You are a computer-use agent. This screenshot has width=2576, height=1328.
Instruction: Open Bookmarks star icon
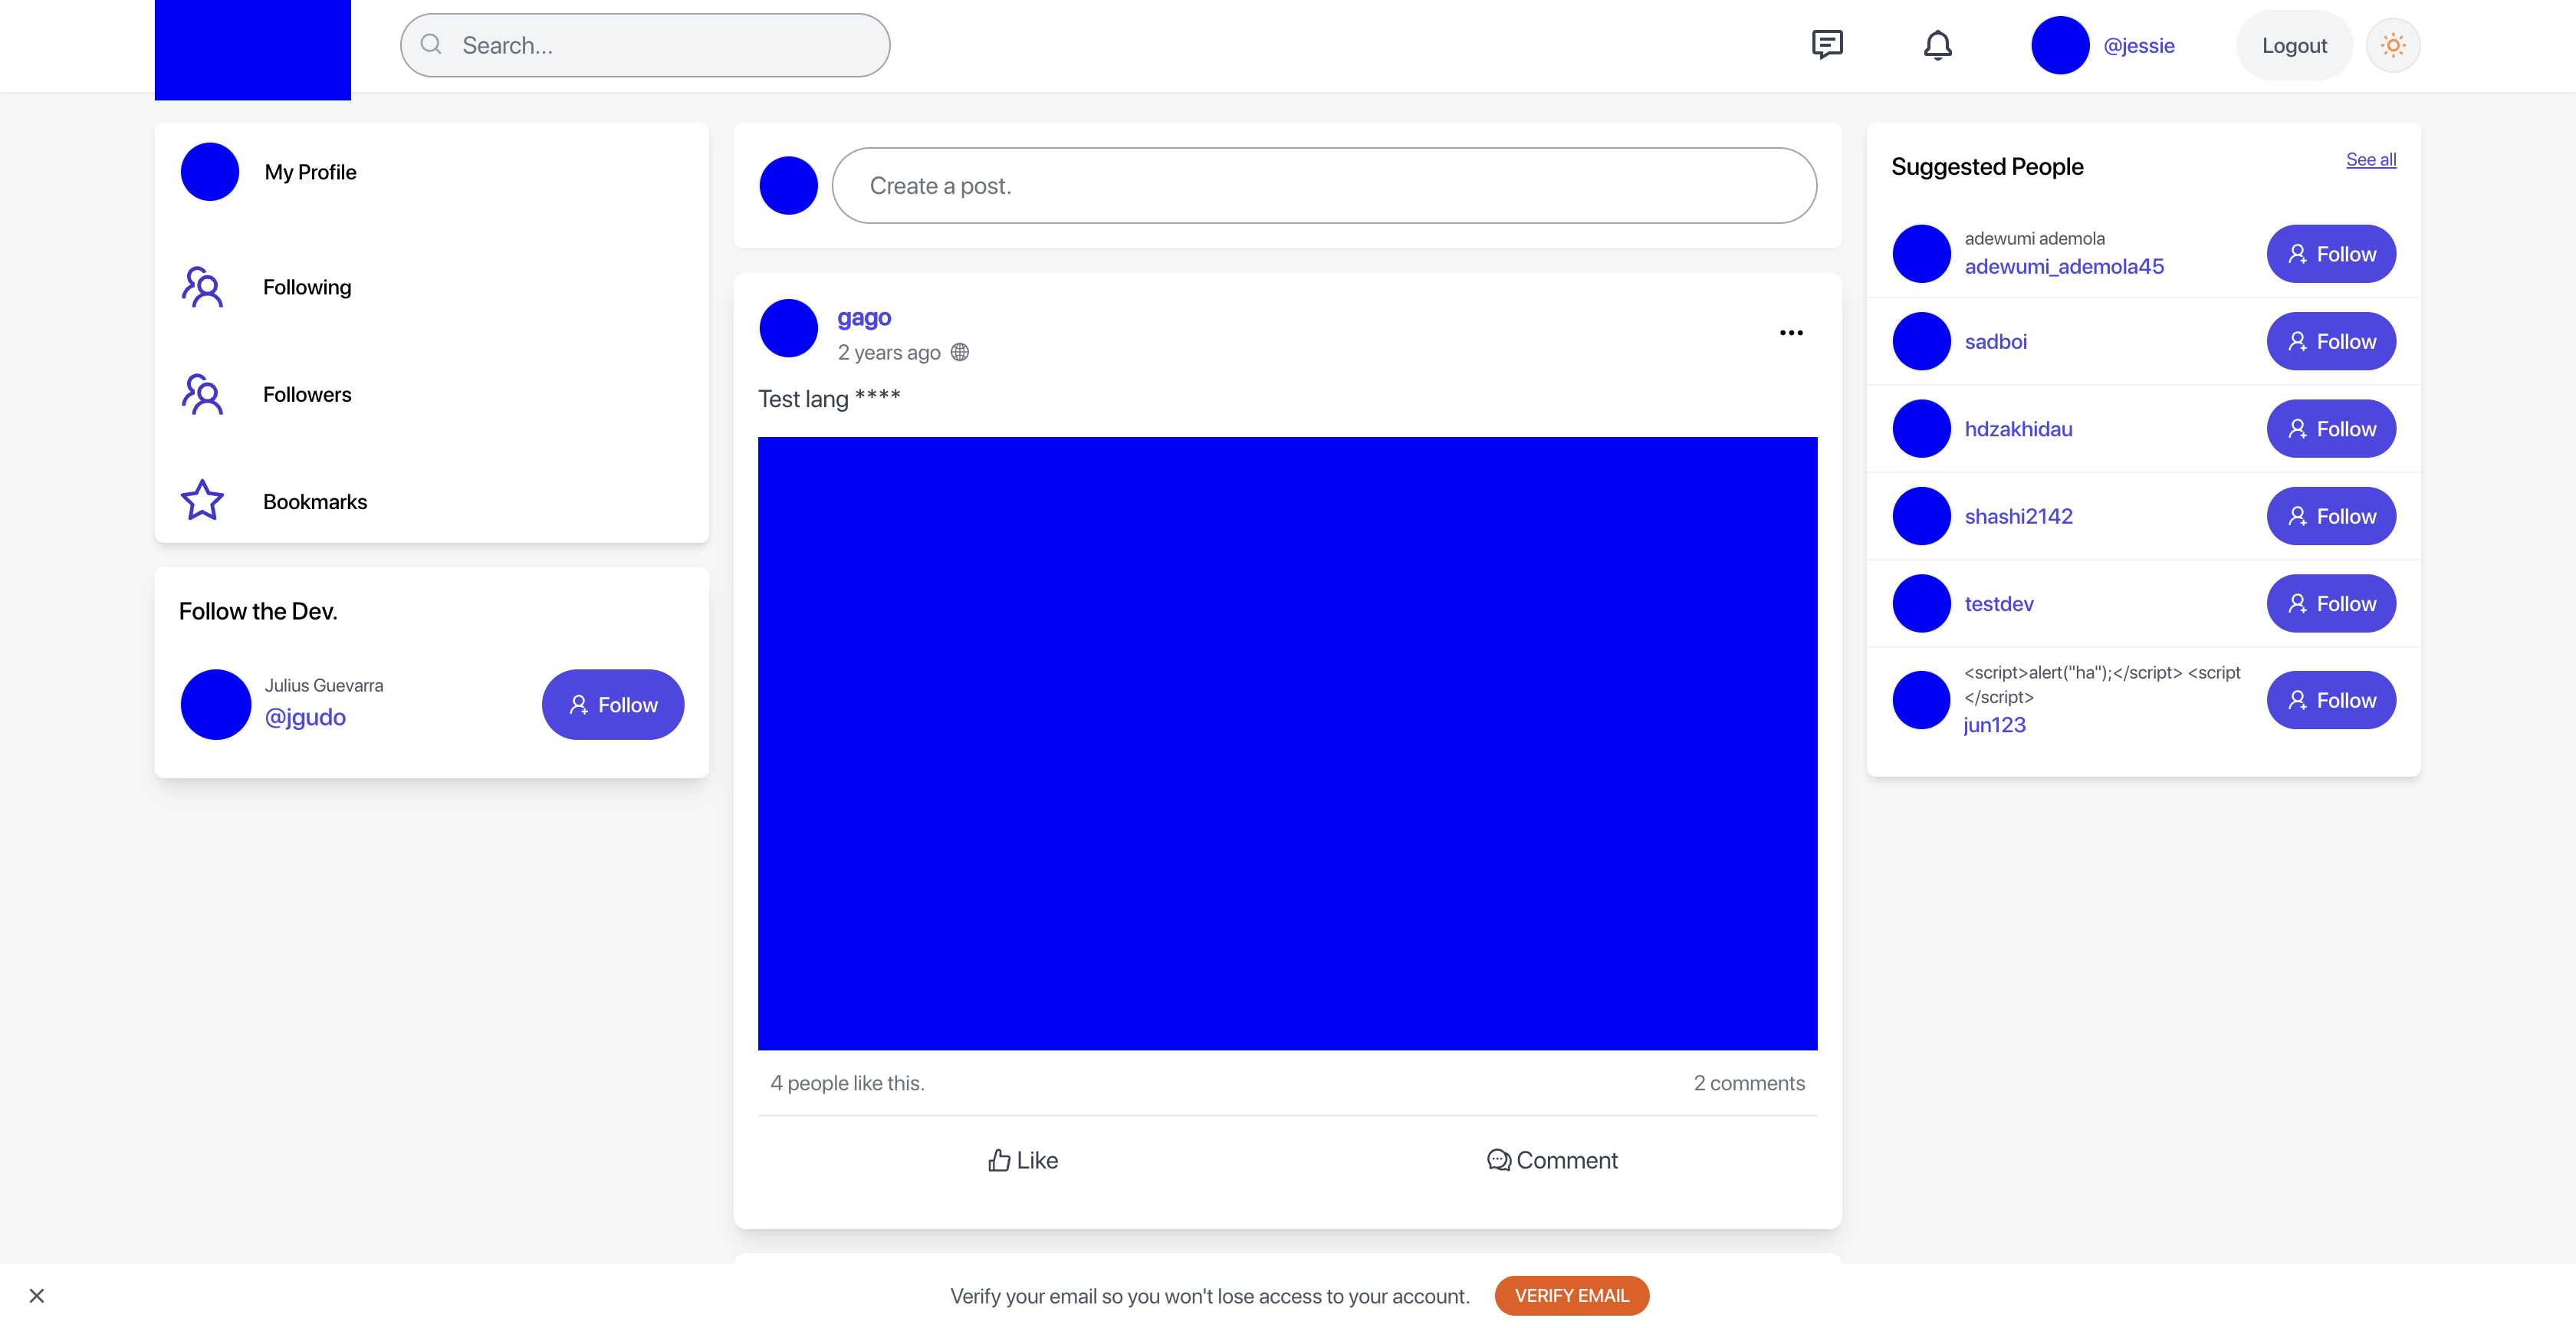202,501
